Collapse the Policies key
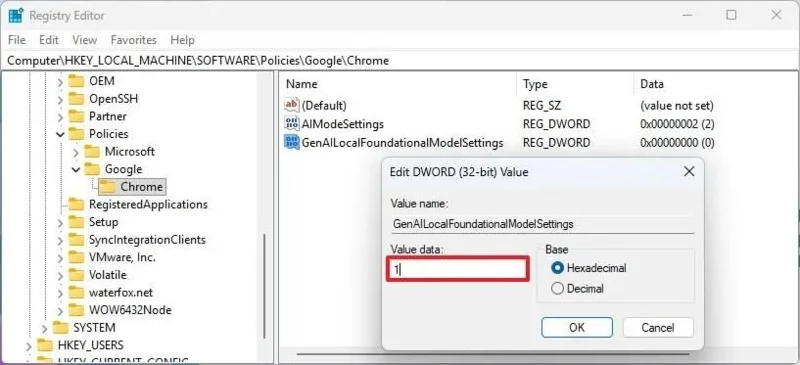The width and height of the screenshot is (800, 365). pos(60,134)
